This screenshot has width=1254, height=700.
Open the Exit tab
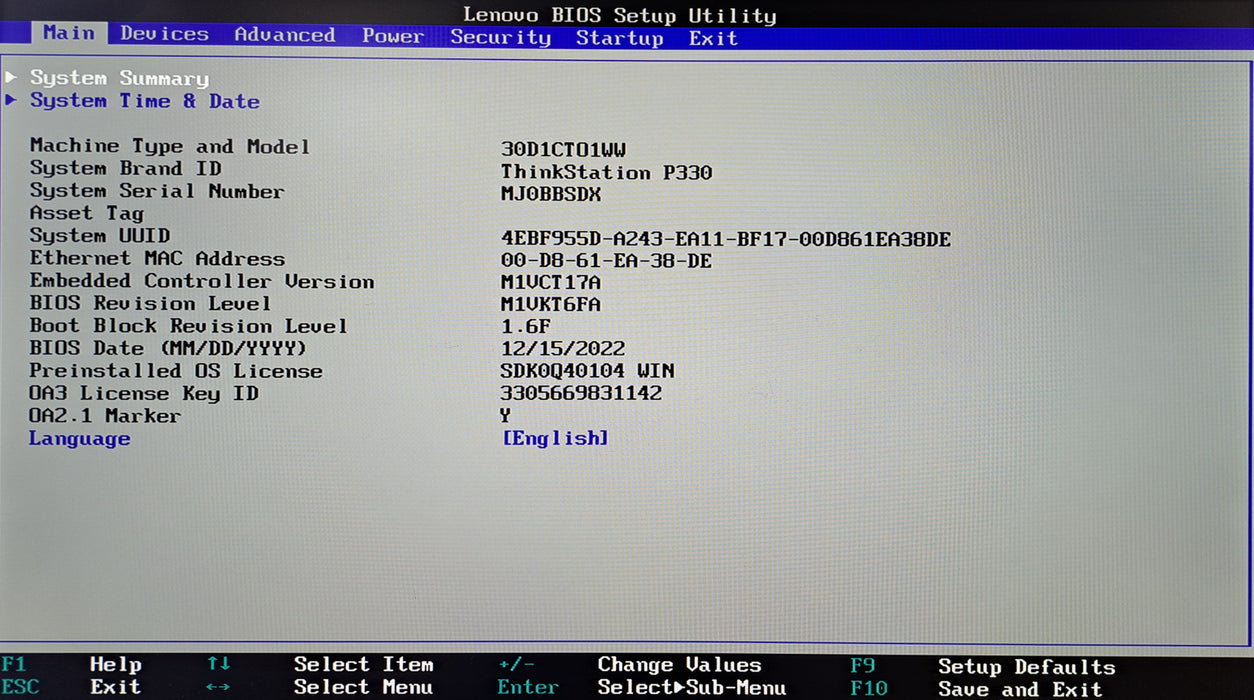coord(713,38)
